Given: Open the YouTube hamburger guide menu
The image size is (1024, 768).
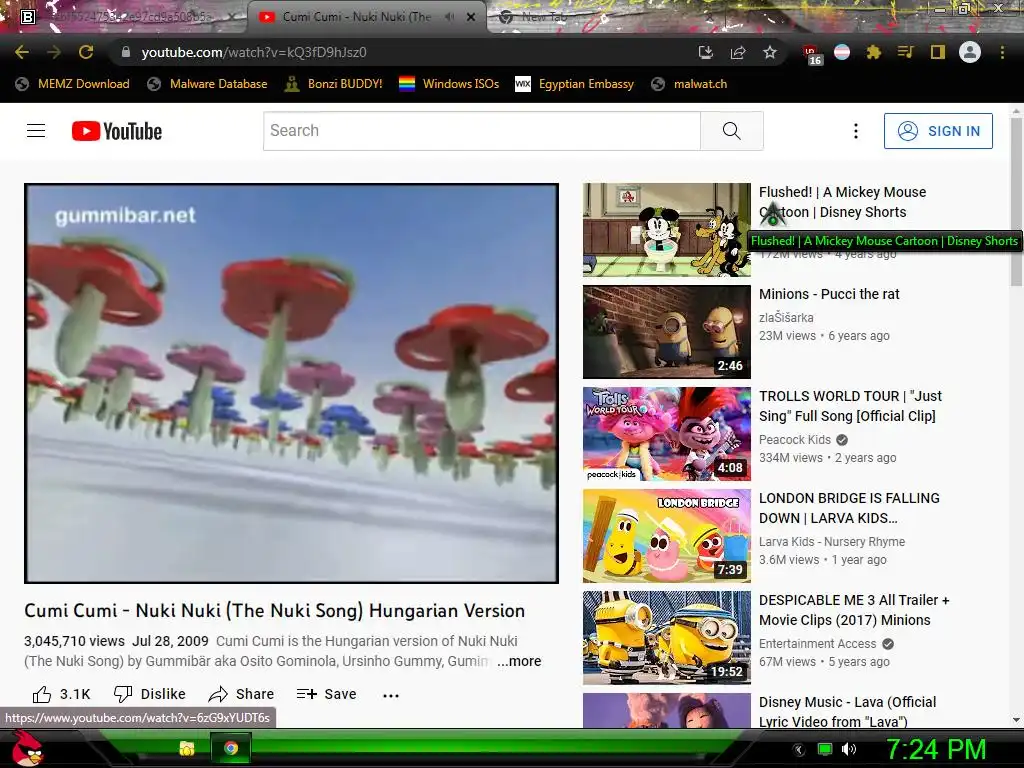Looking at the screenshot, I should coord(36,131).
